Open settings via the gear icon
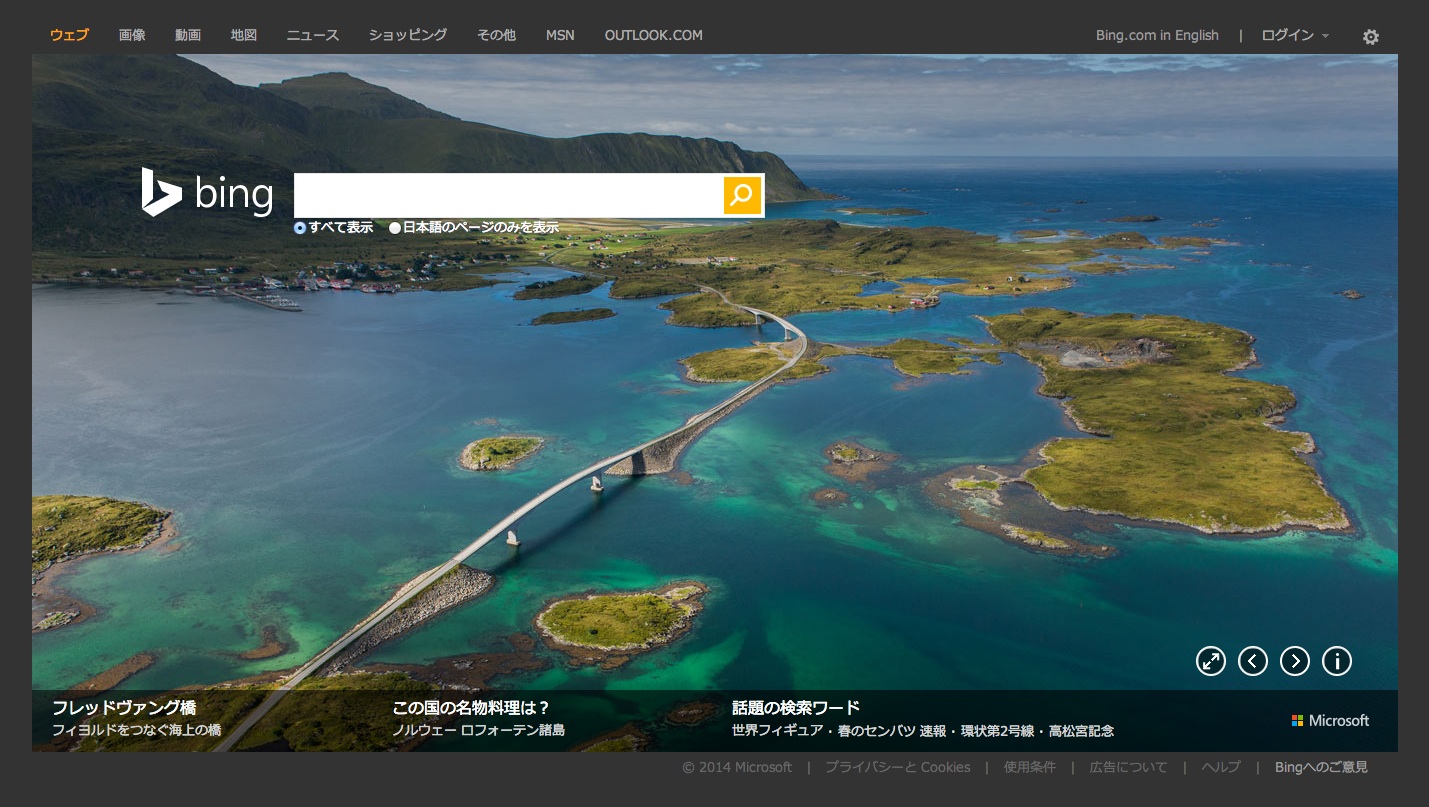1429x807 pixels. pos(1370,37)
